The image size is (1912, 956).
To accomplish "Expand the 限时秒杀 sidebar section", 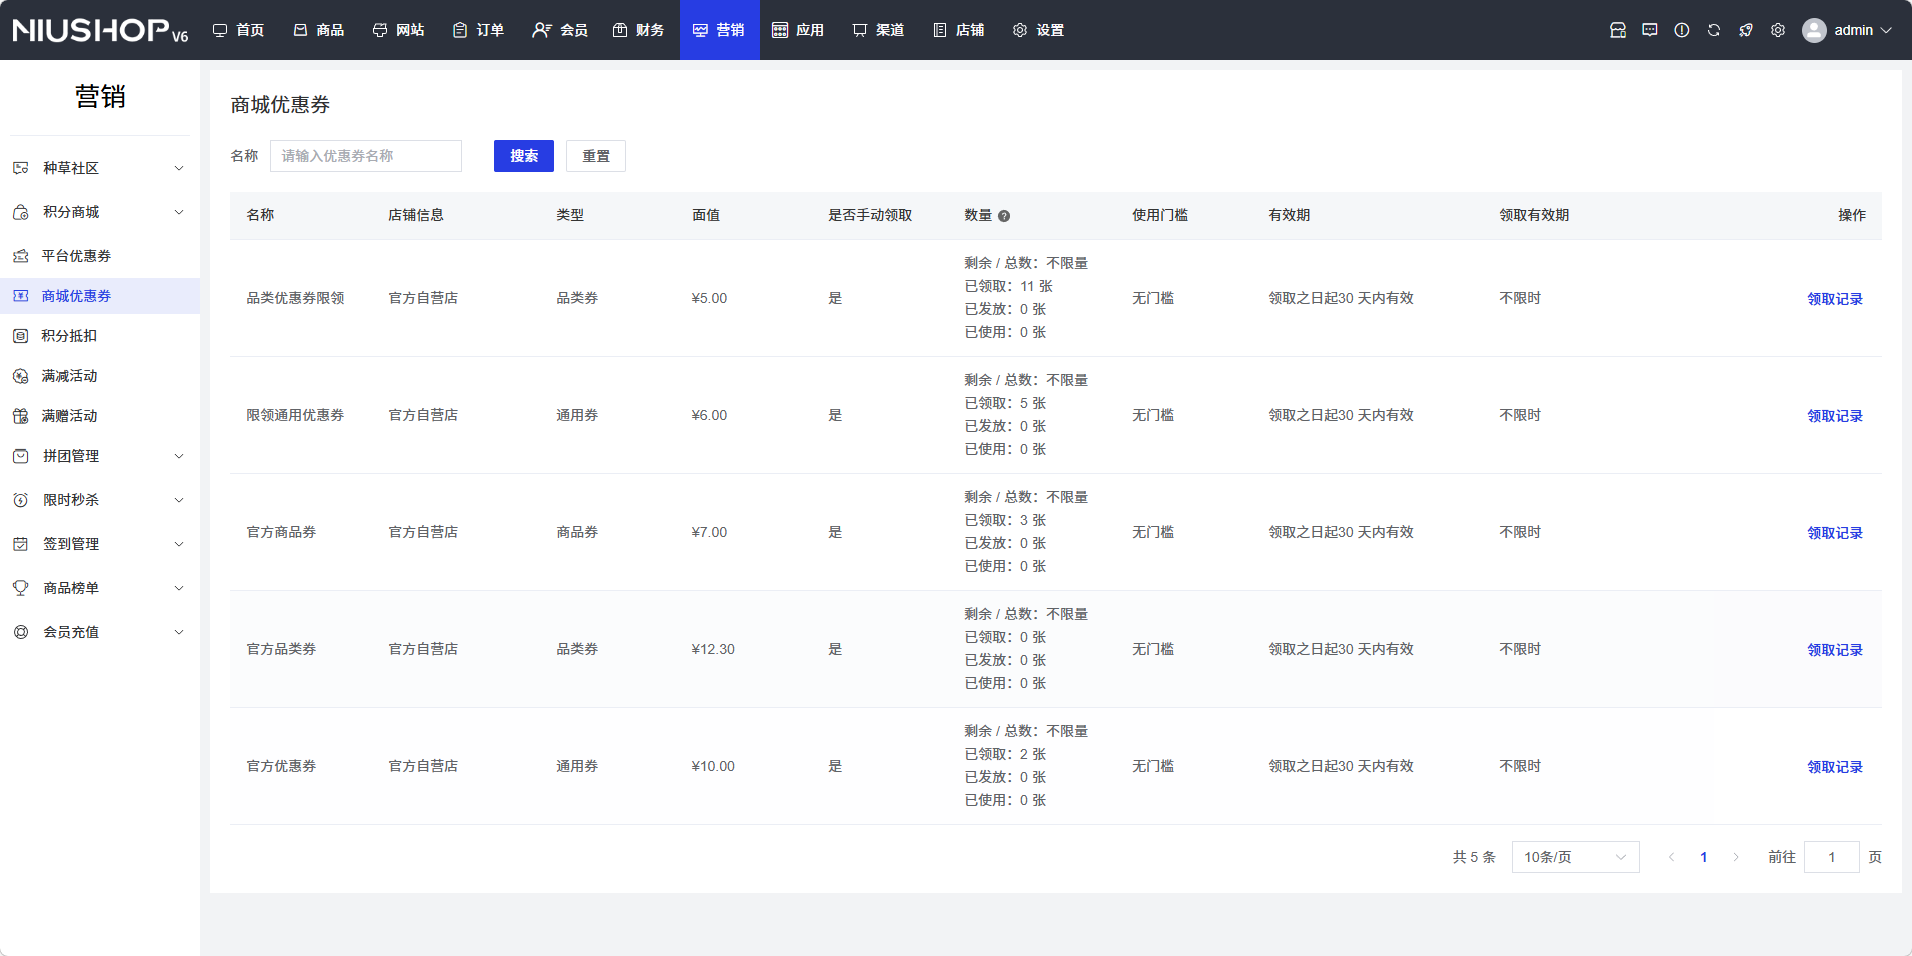I will click(100, 500).
